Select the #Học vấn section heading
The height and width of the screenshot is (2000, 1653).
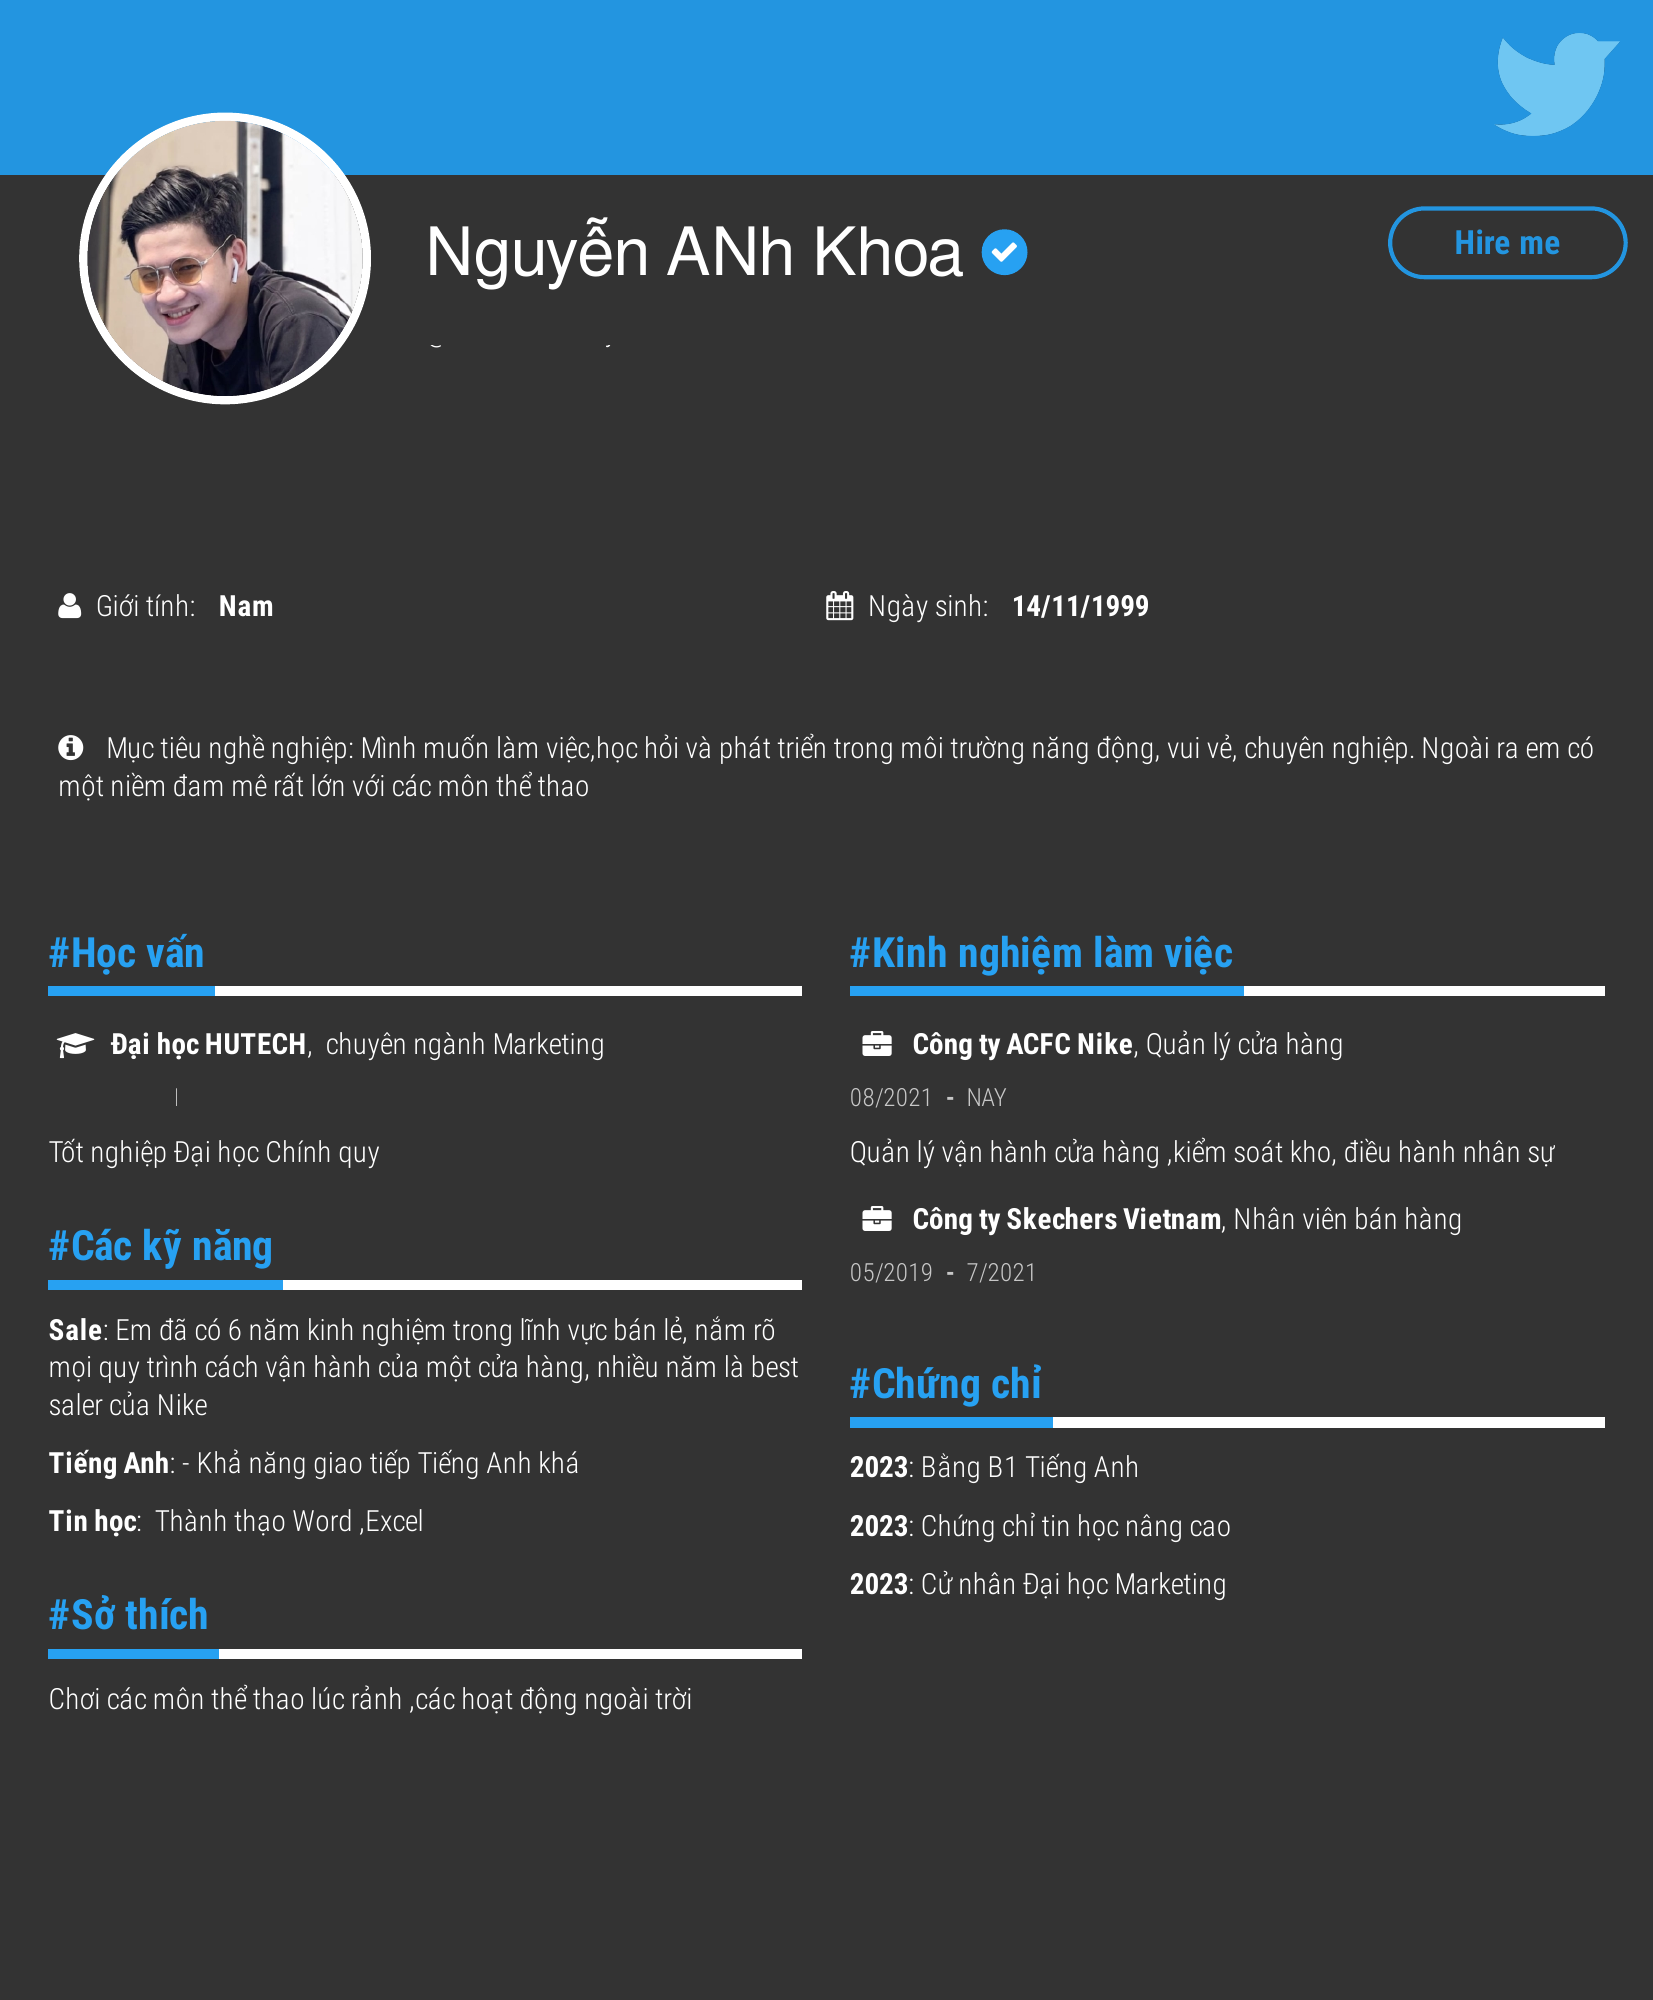pos(127,954)
